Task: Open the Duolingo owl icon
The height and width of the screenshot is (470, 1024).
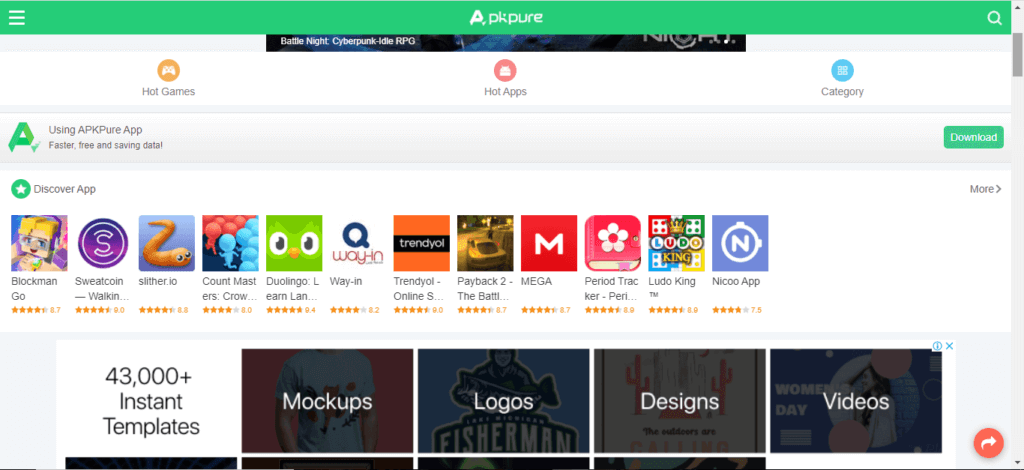Action: coord(294,243)
